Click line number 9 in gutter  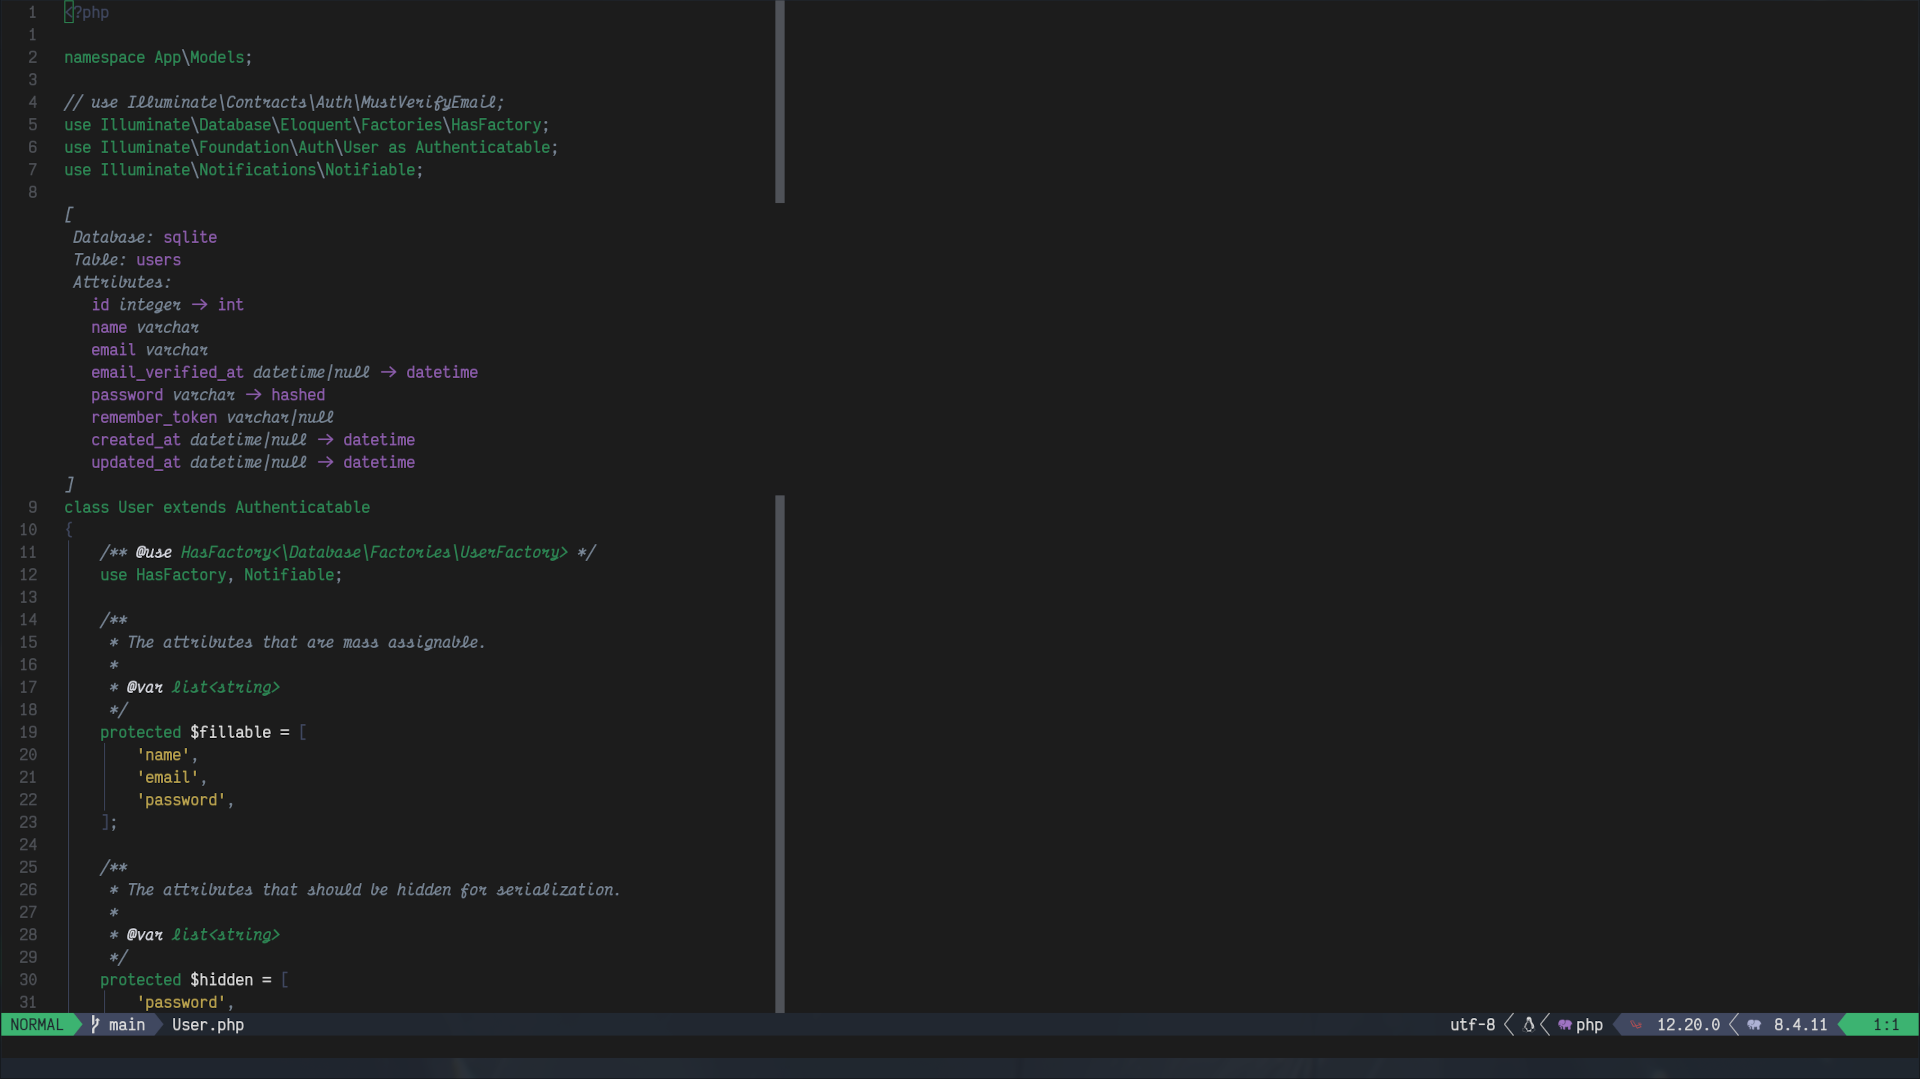coord(33,508)
